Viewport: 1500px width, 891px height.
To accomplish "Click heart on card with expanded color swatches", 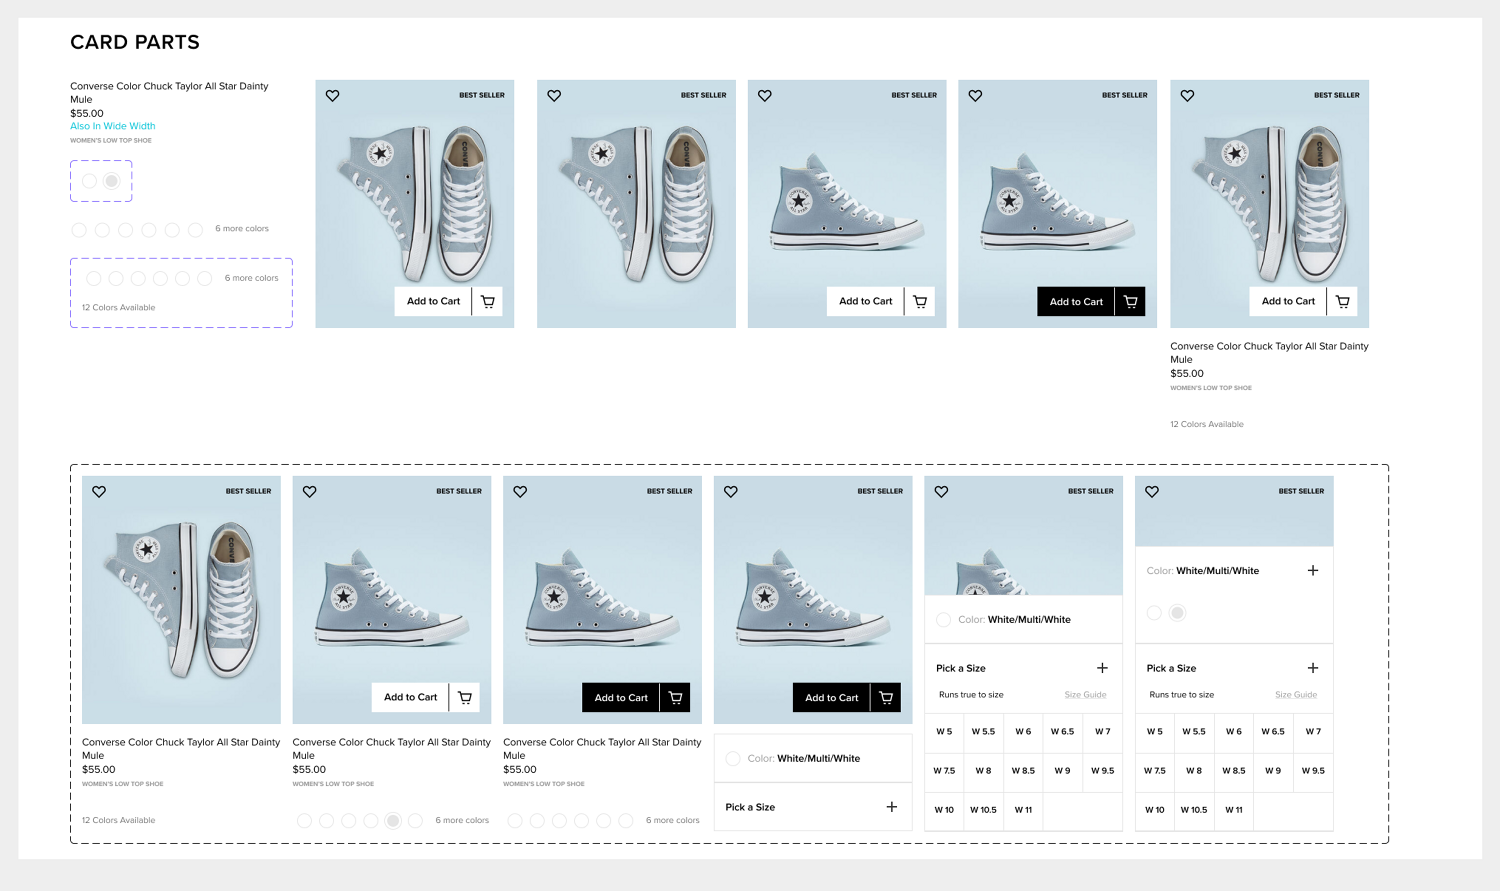I will 1152,492.
